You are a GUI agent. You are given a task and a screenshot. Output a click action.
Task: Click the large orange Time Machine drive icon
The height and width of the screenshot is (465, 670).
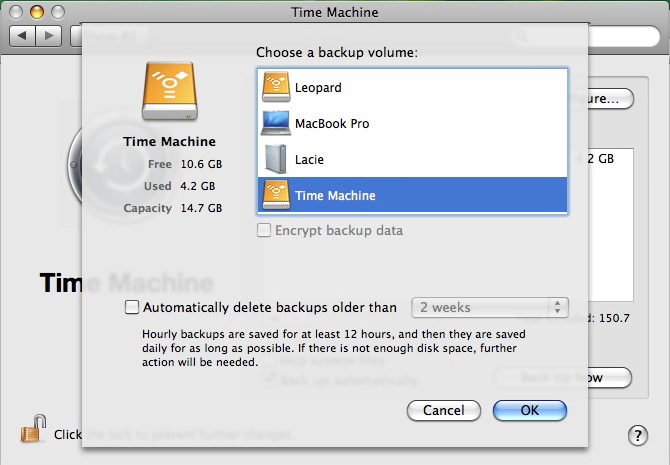click(x=170, y=91)
